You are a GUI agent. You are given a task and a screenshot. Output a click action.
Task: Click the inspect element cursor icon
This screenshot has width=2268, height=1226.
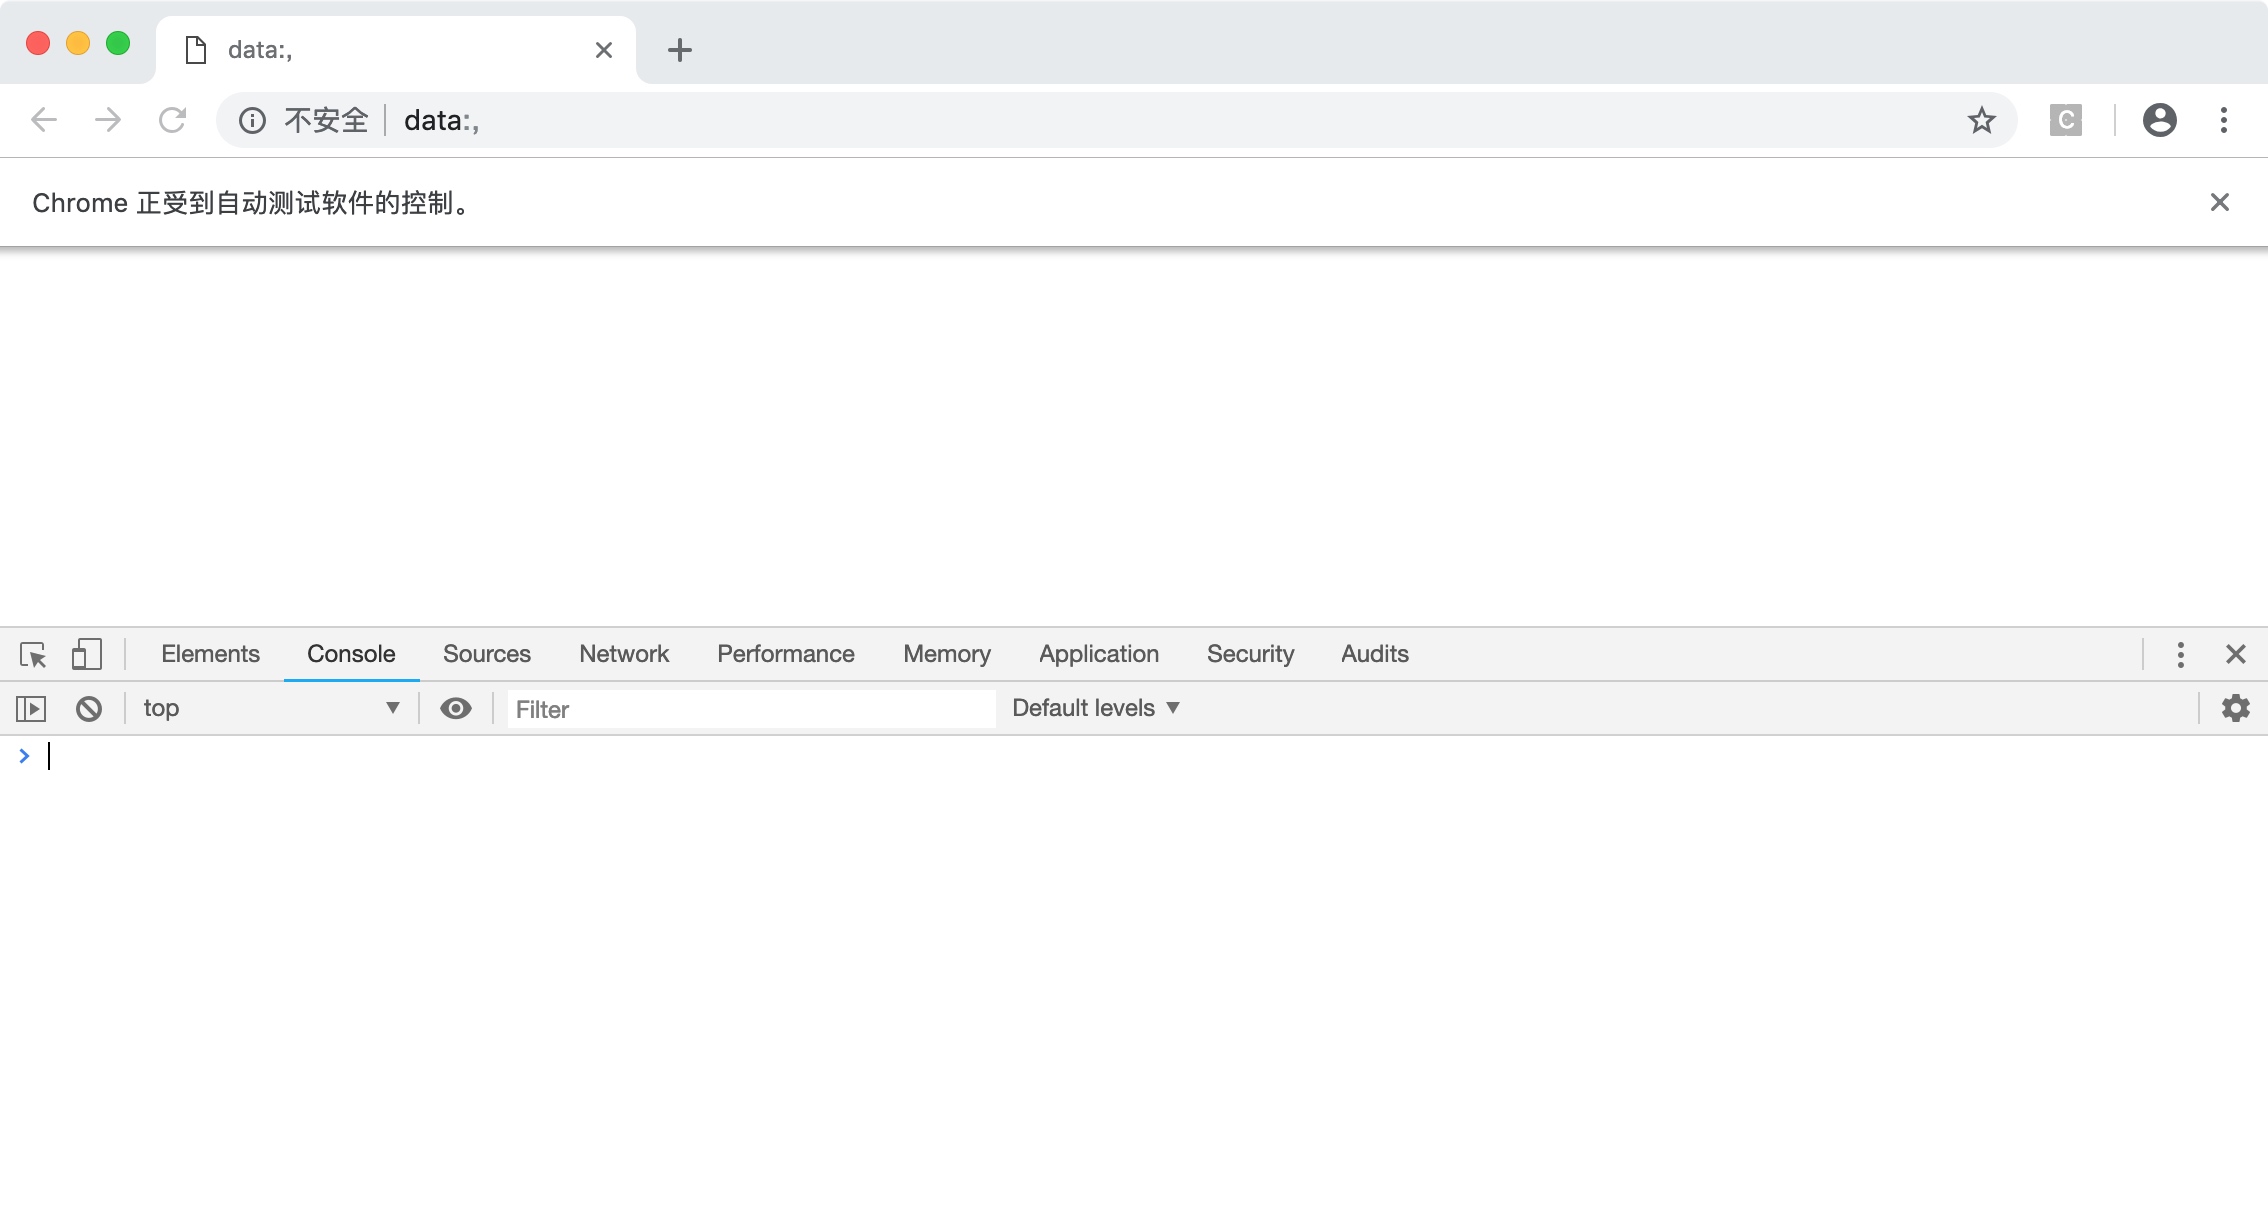[x=33, y=654]
